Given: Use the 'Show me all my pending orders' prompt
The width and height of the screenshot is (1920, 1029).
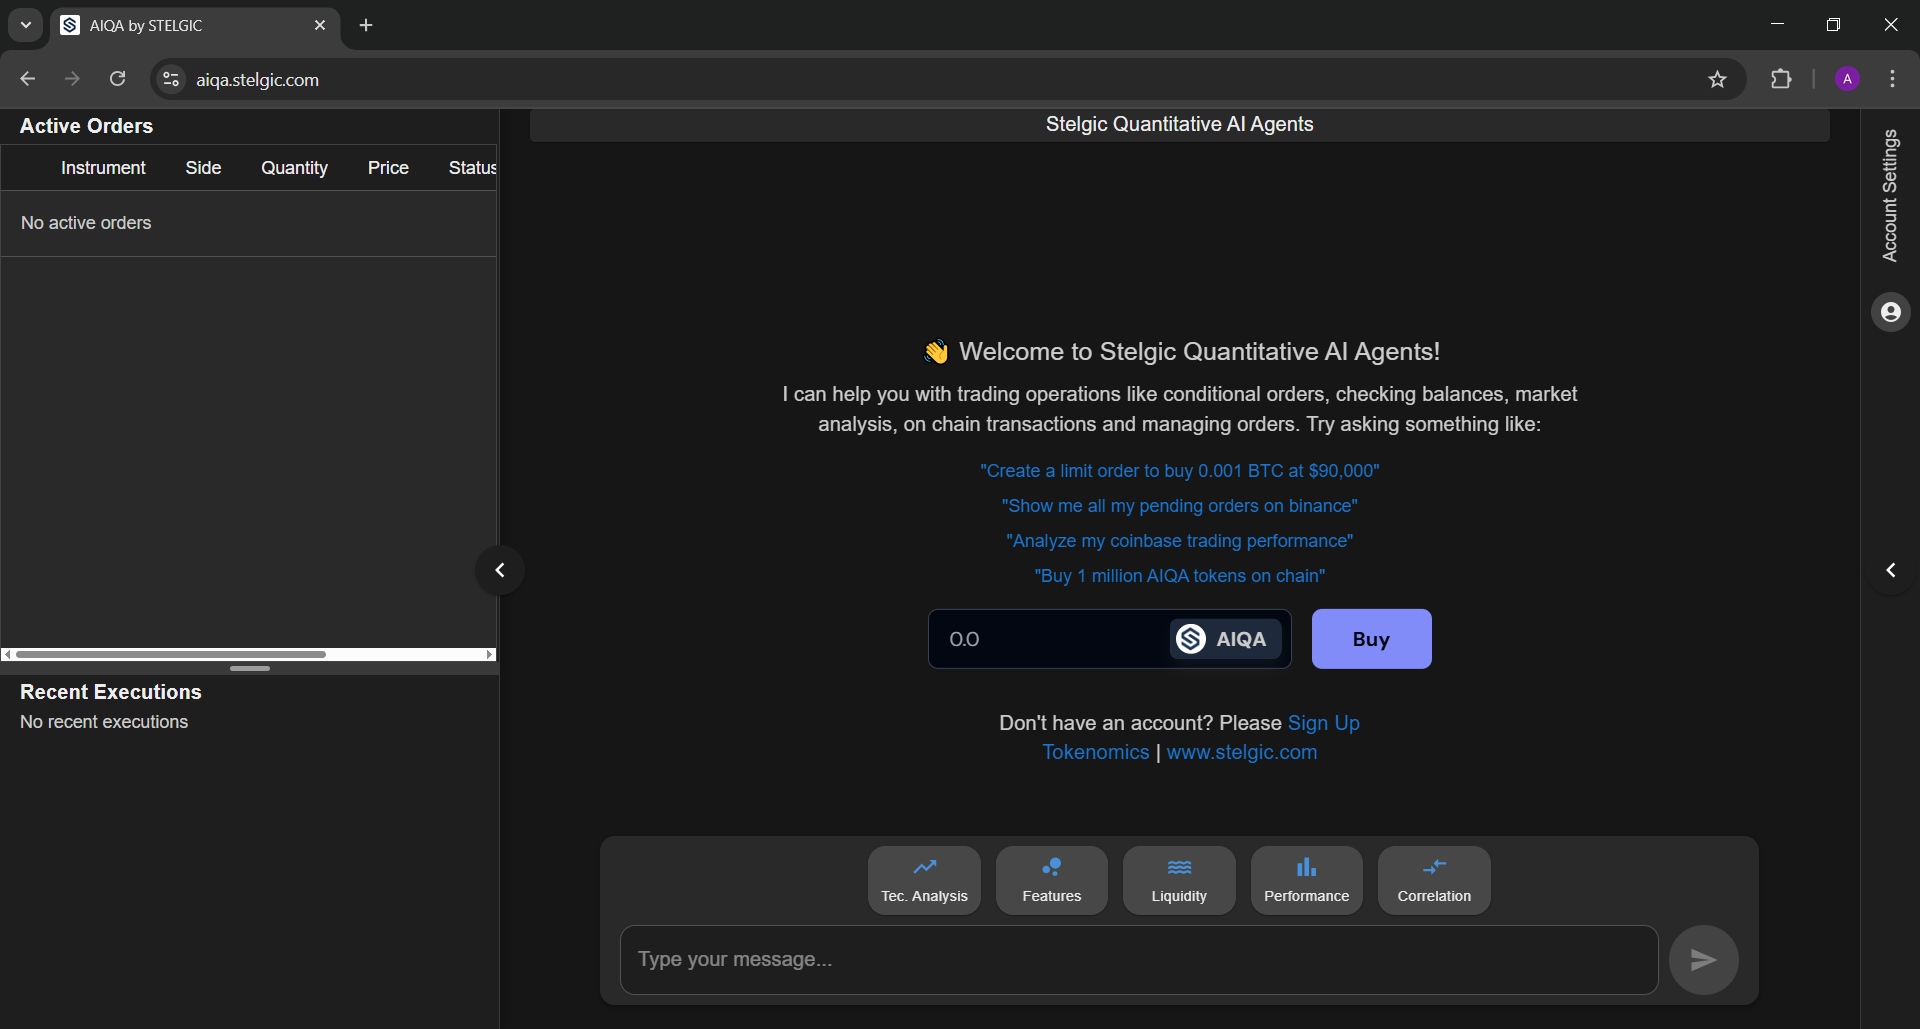Looking at the screenshot, I should [x=1179, y=506].
